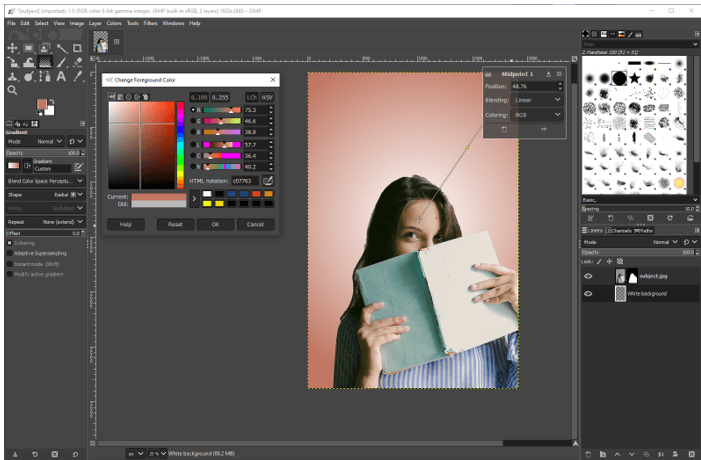This screenshot has height=460, width=701.
Task: Open the gradient editor pencil icon
Action: tap(79, 167)
